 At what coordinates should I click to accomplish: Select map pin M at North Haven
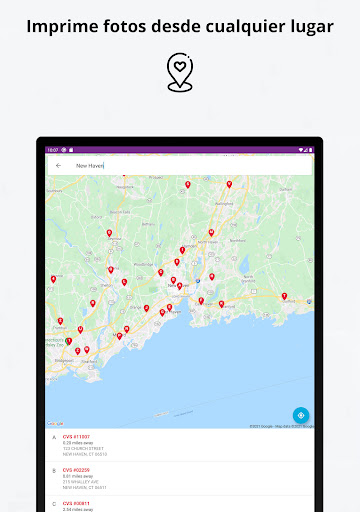coord(211,233)
